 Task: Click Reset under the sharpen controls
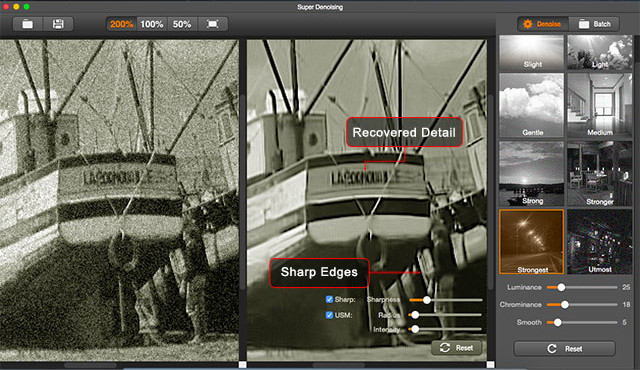pos(456,348)
